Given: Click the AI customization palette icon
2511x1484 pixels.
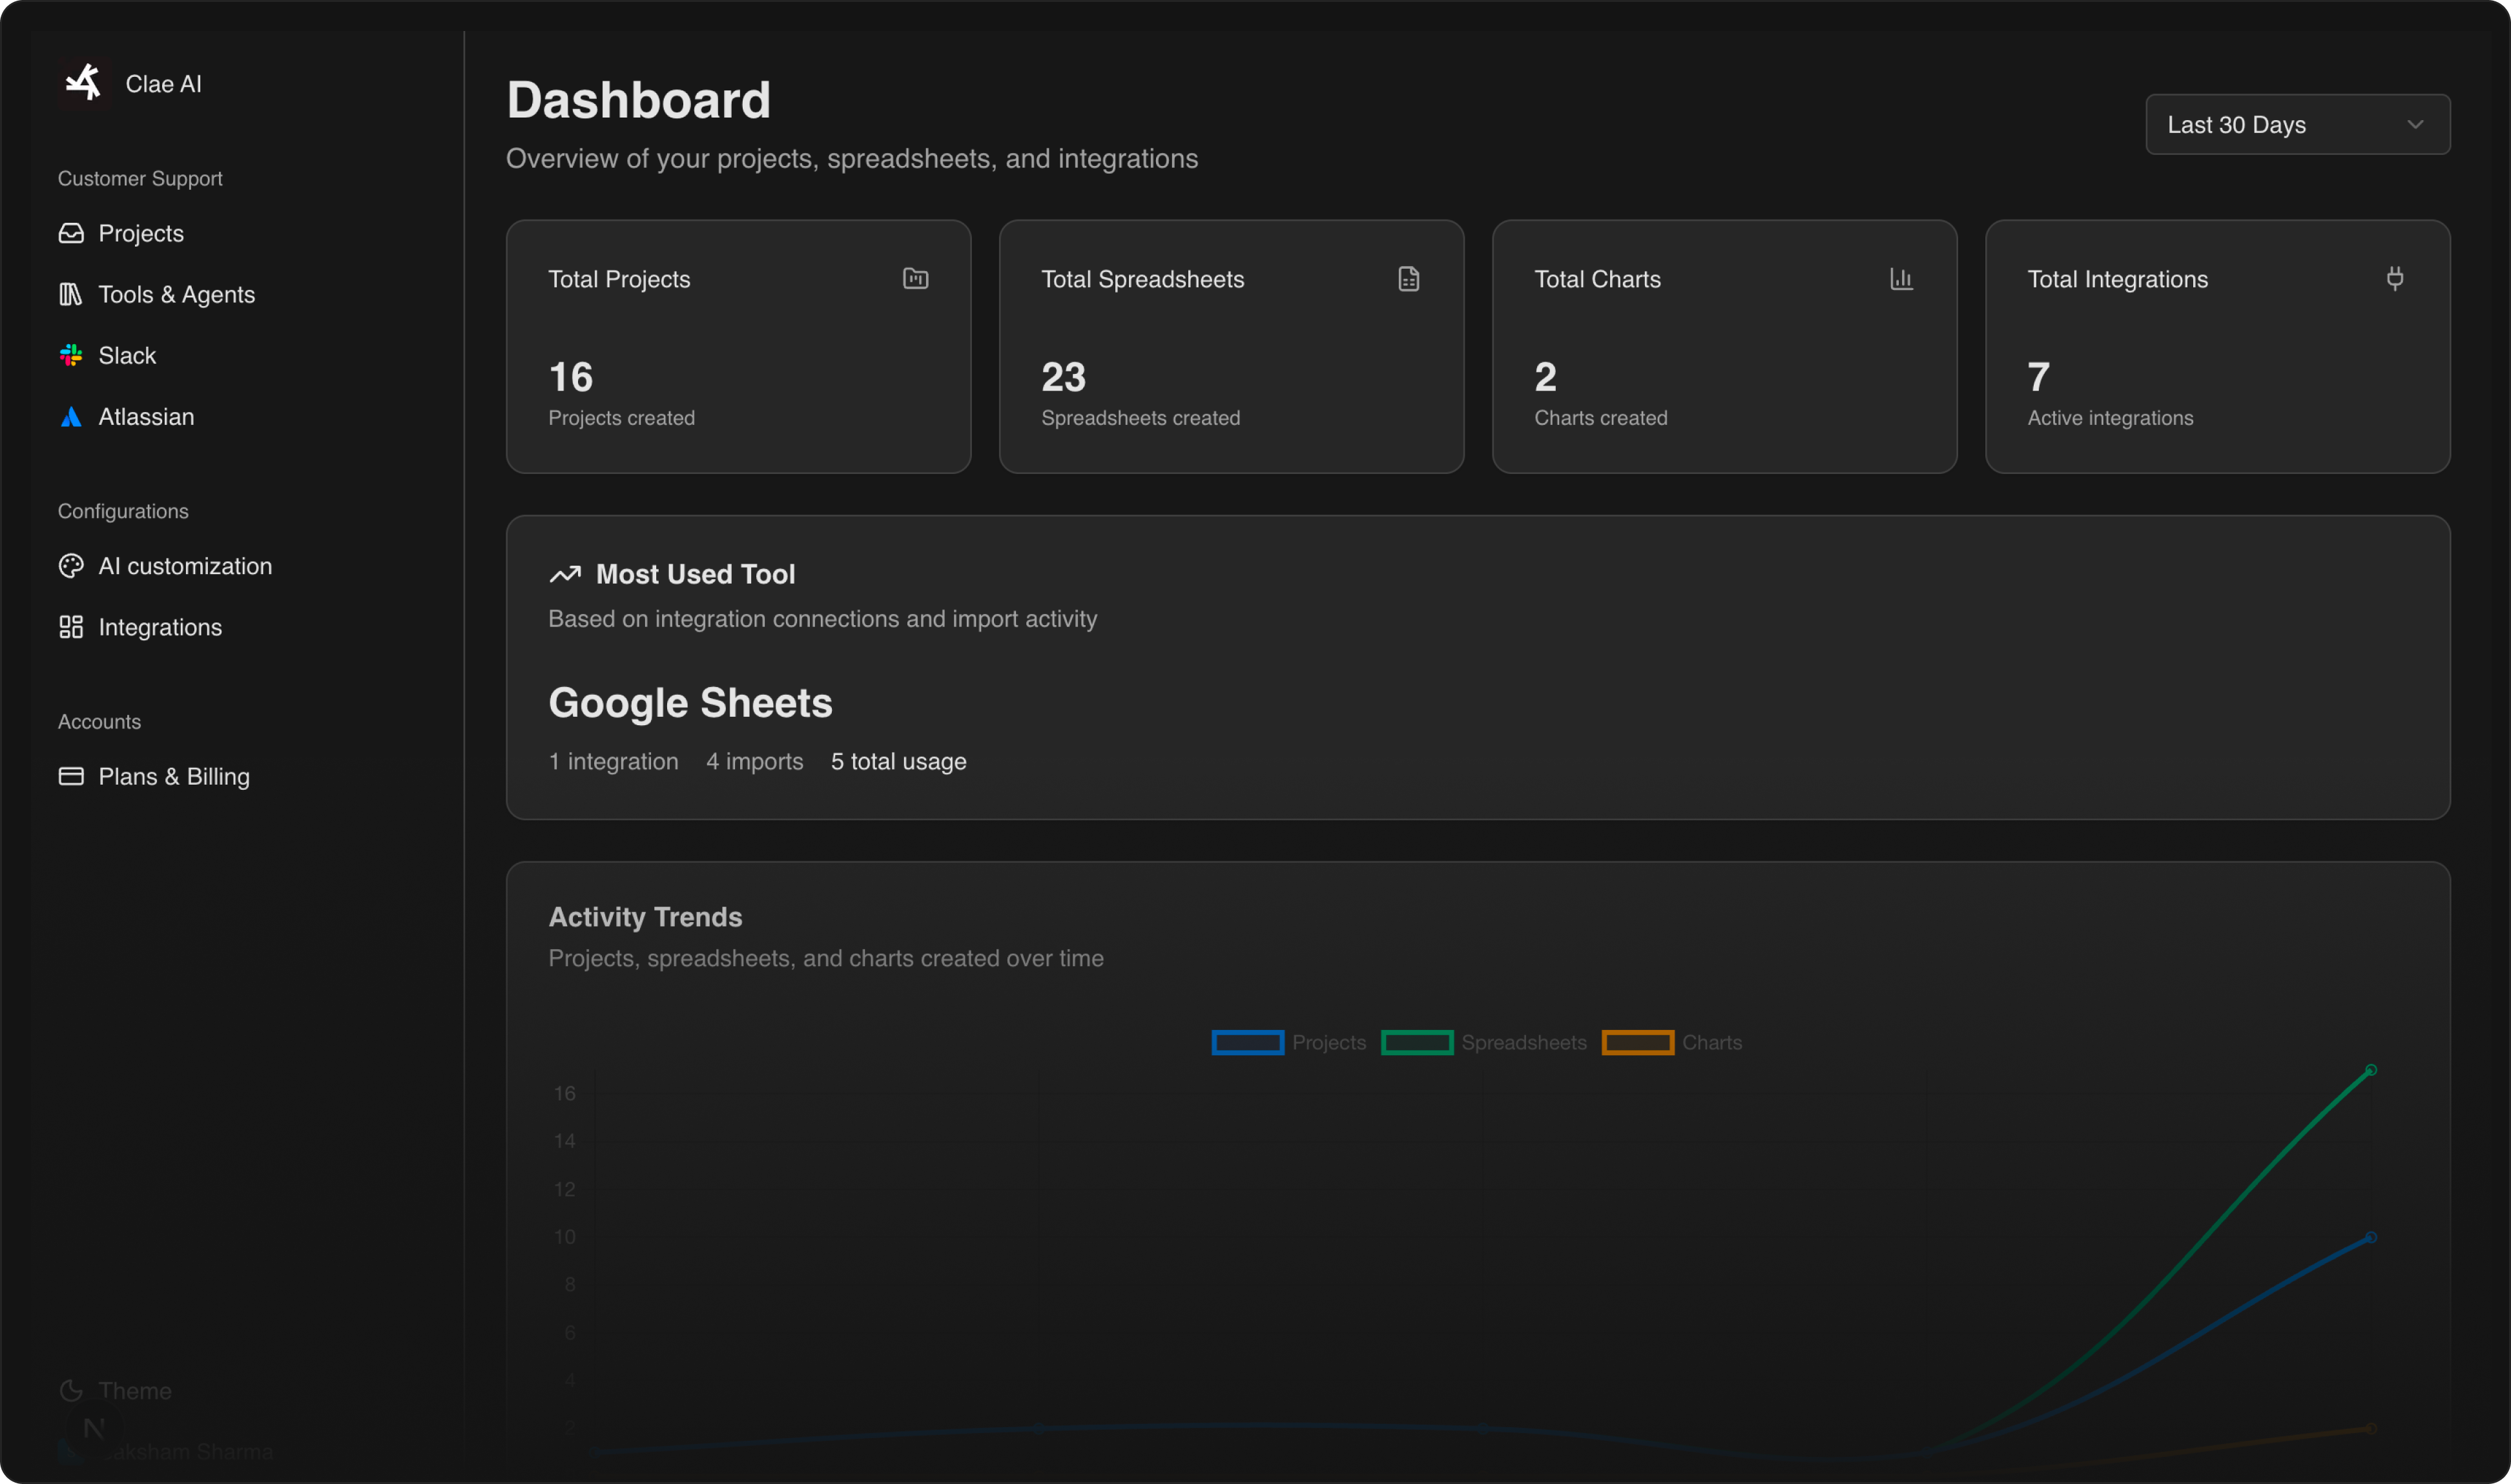Looking at the screenshot, I should click(x=71, y=566).
